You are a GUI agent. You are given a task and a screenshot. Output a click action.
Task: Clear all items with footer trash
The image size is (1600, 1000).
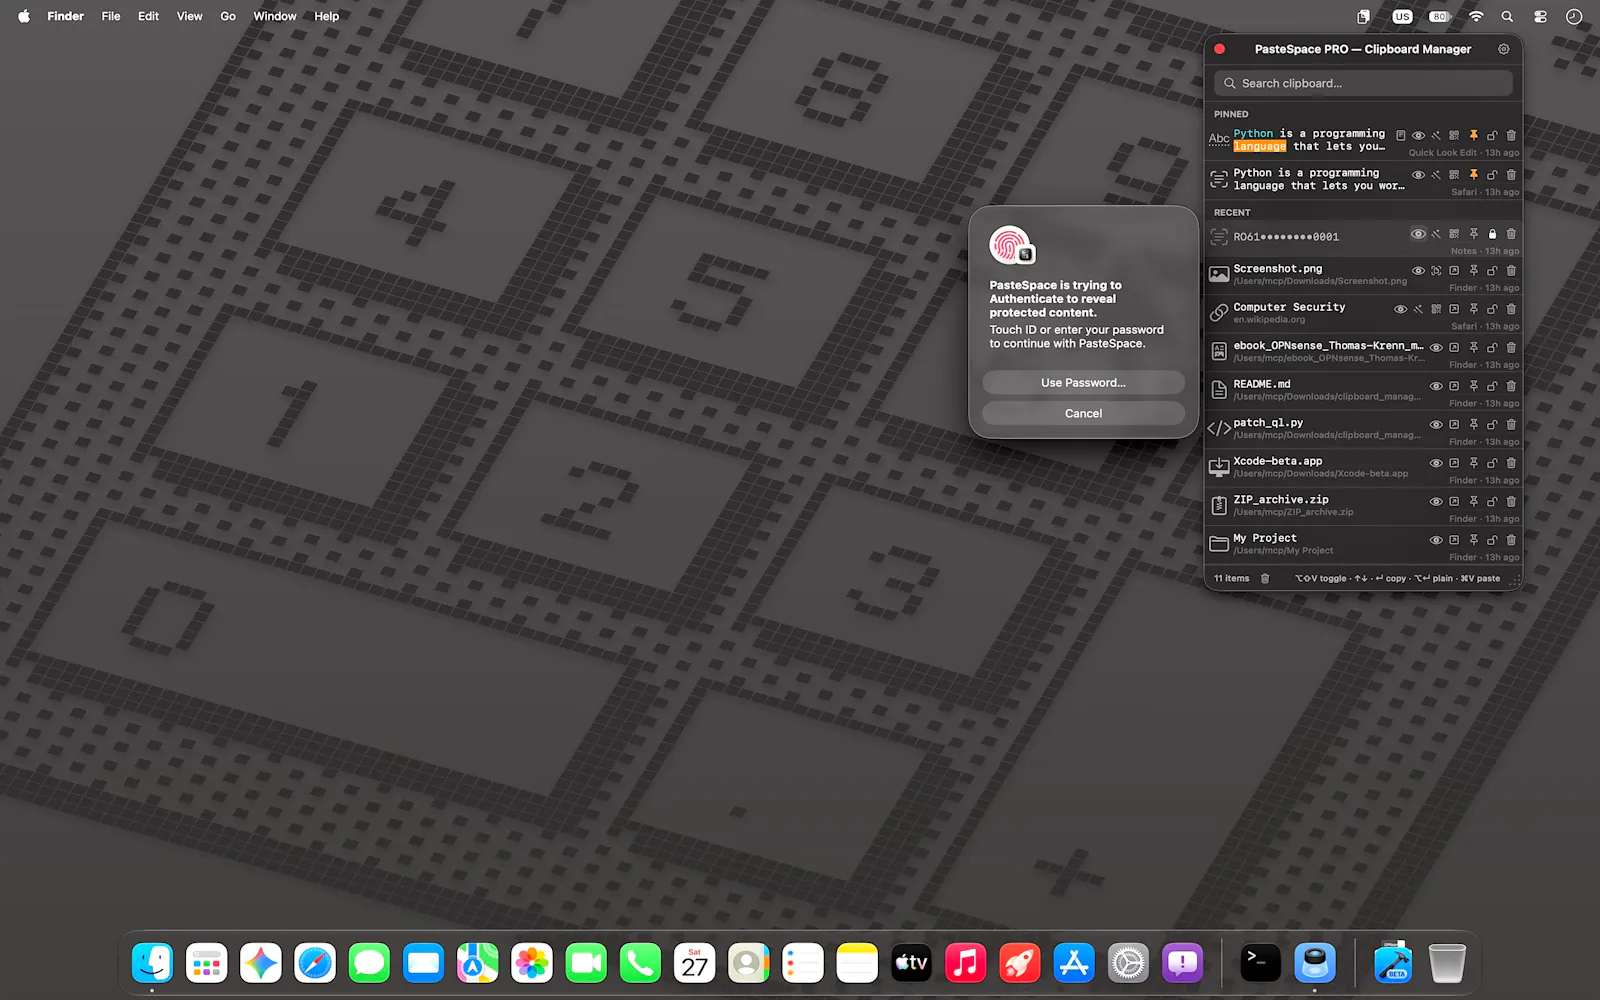[x=1265, y=578]
